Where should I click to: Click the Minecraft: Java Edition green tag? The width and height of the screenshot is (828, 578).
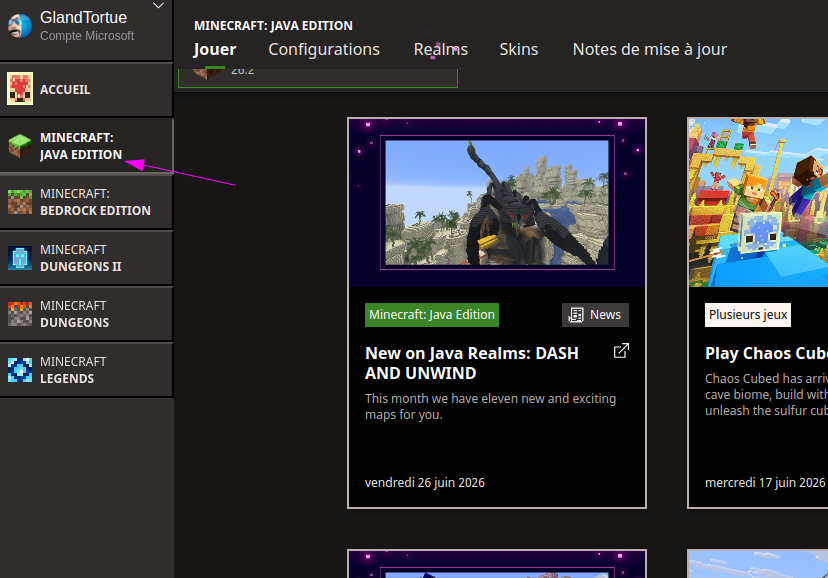431,315
